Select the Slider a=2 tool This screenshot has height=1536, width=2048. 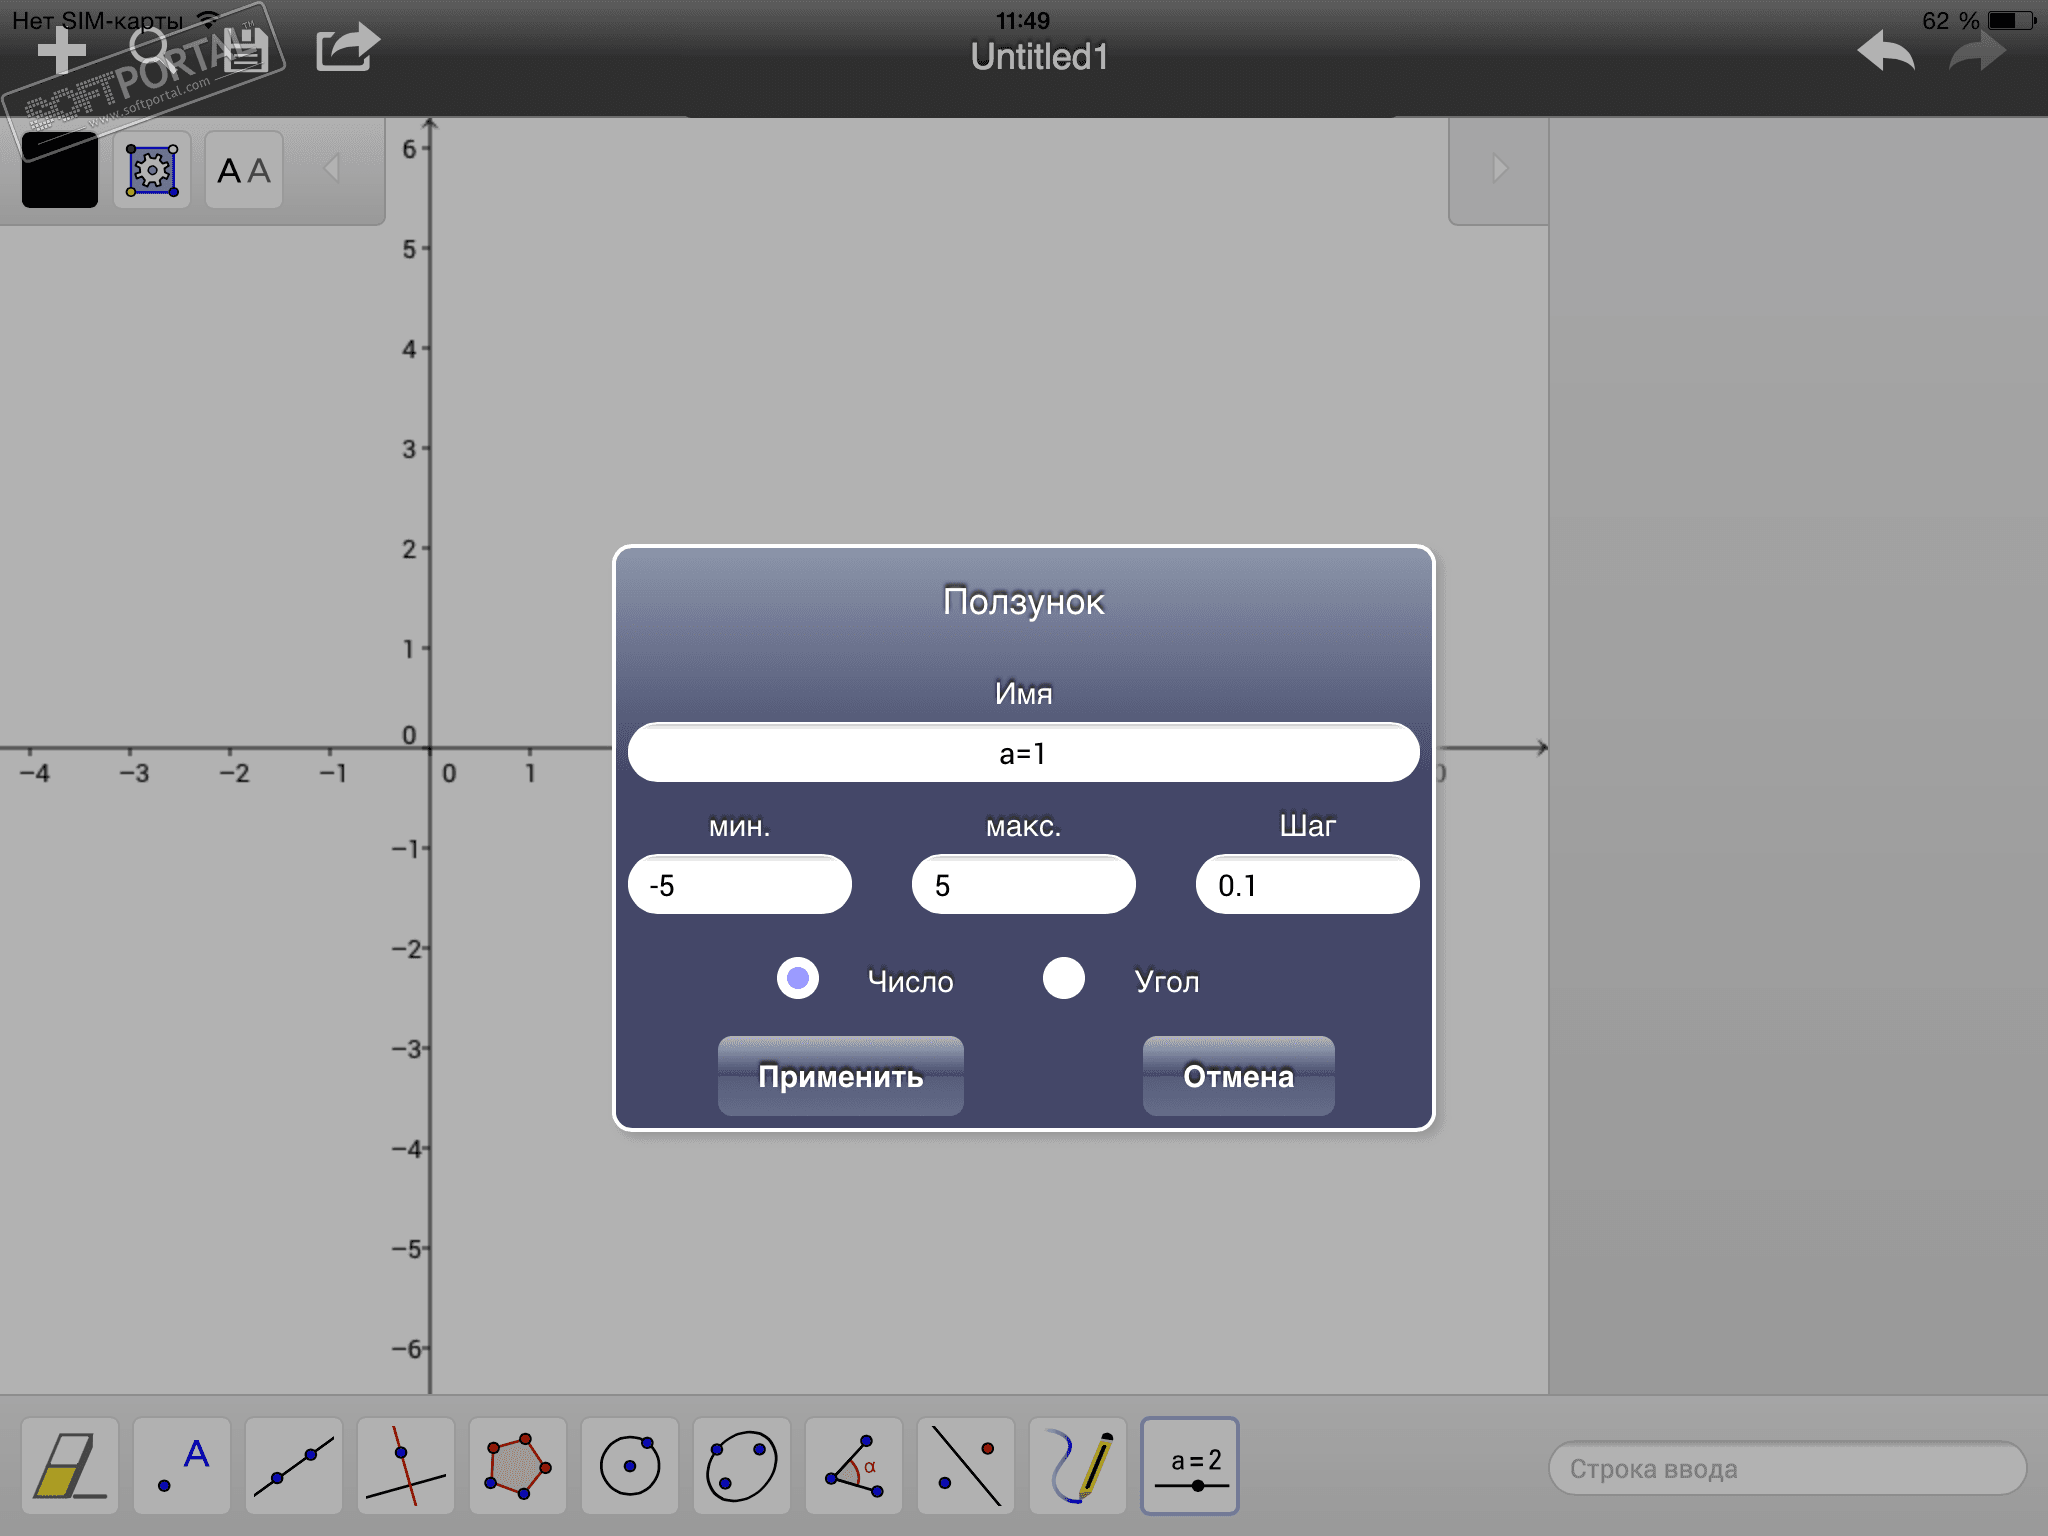pyautogui.click(x=1190, y=1465)
